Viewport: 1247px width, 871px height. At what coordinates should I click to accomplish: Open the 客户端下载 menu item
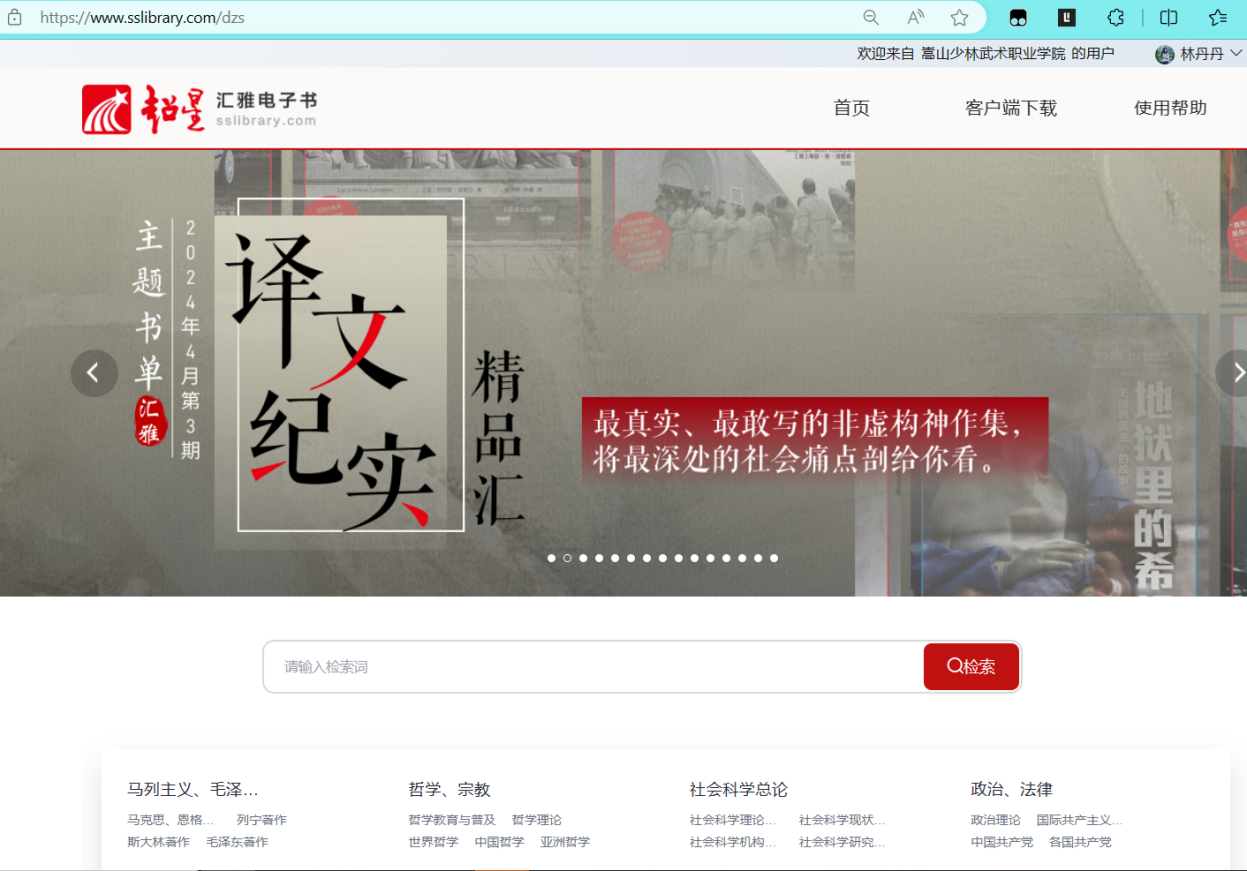[1011, 108]
